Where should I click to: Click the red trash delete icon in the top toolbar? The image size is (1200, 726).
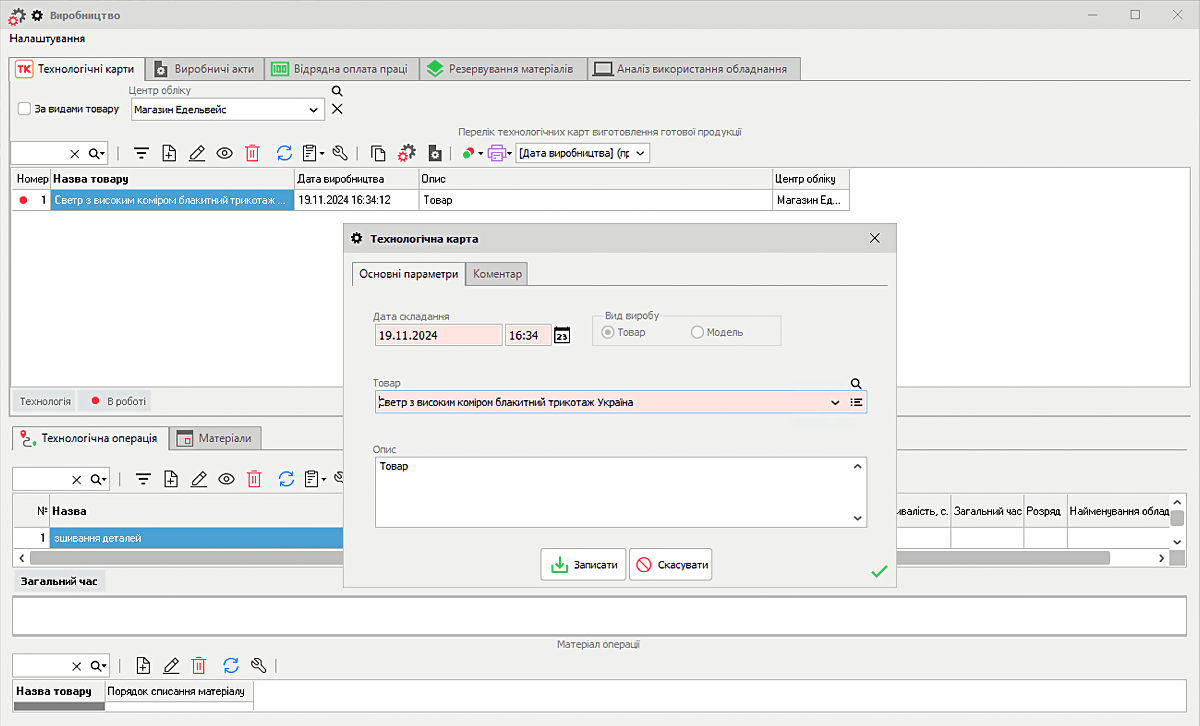252,153
